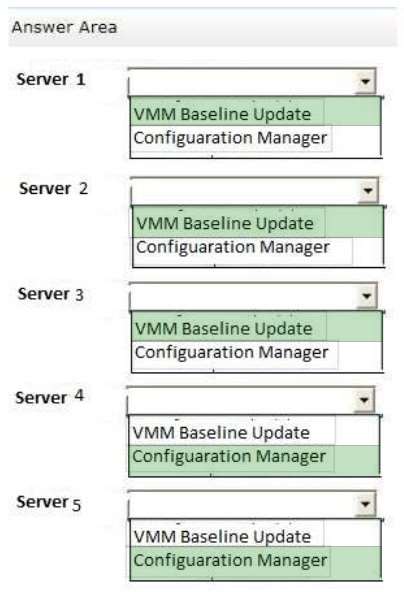This screenshot has width=404, height=592.
Task: Click the Server 2 combo box field
Action: tap(254, 191)
